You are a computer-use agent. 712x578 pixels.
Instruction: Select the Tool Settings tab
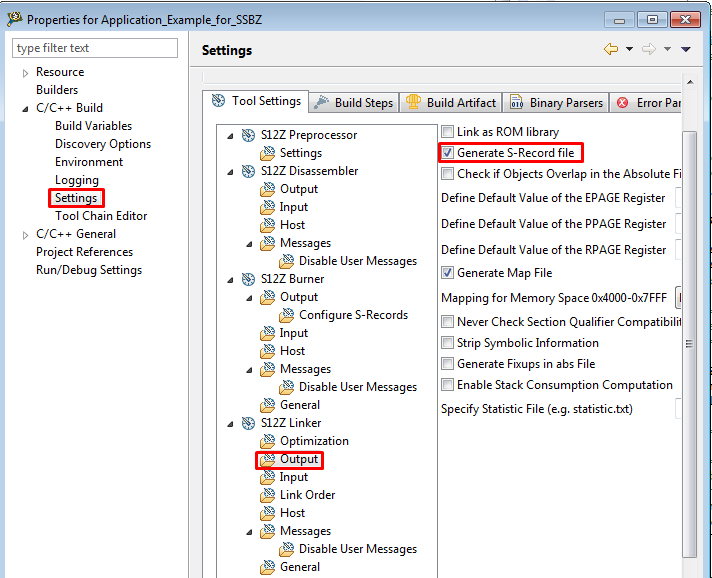tap(256, 101)
